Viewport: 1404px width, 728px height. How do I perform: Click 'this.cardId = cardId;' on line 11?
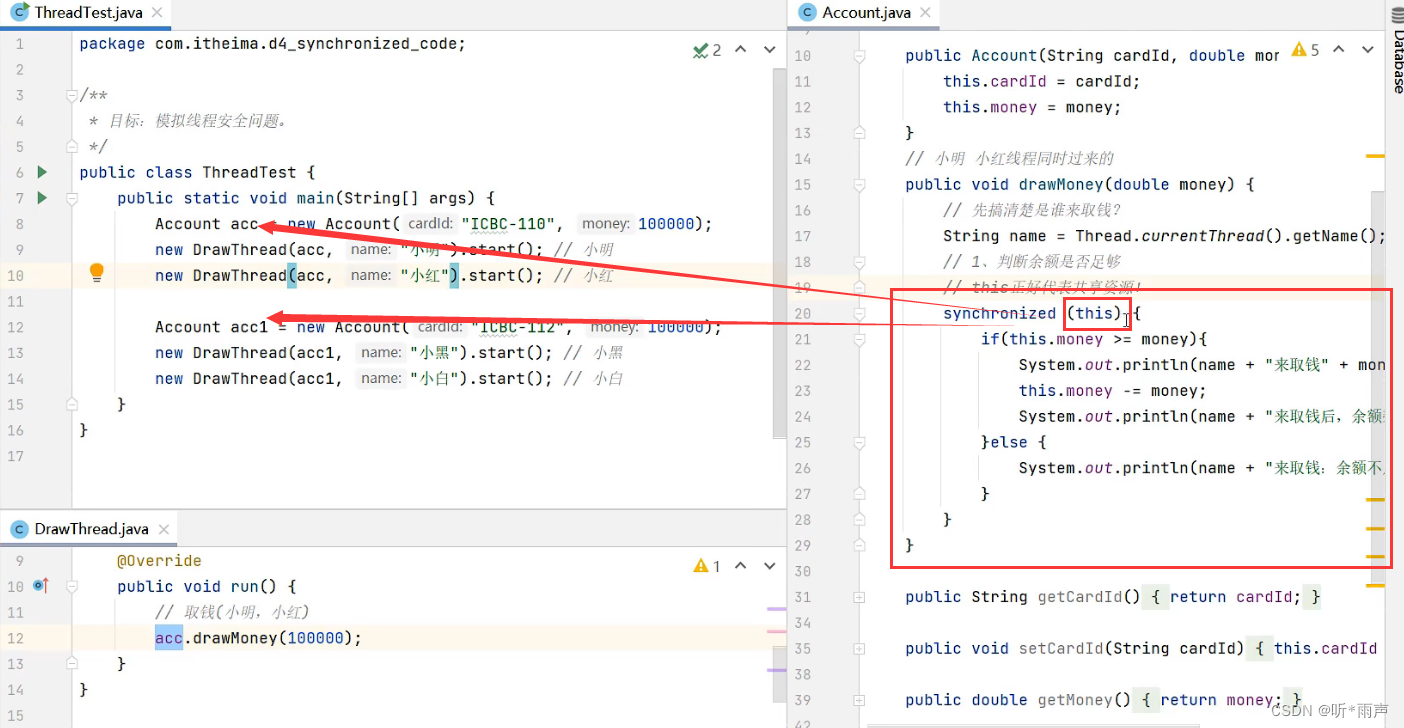point(1042,82)
